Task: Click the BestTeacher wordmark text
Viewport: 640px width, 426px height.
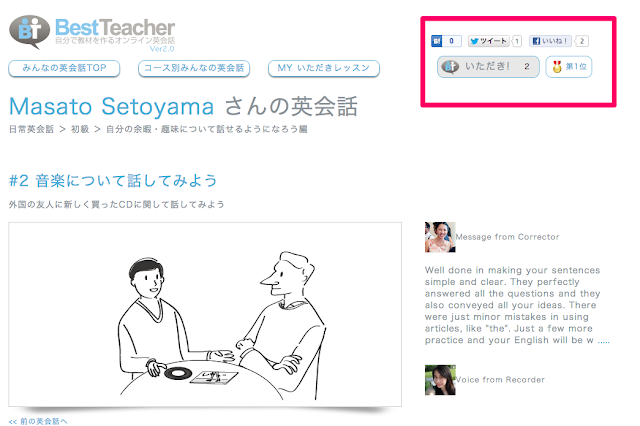Action: [115, 28]
